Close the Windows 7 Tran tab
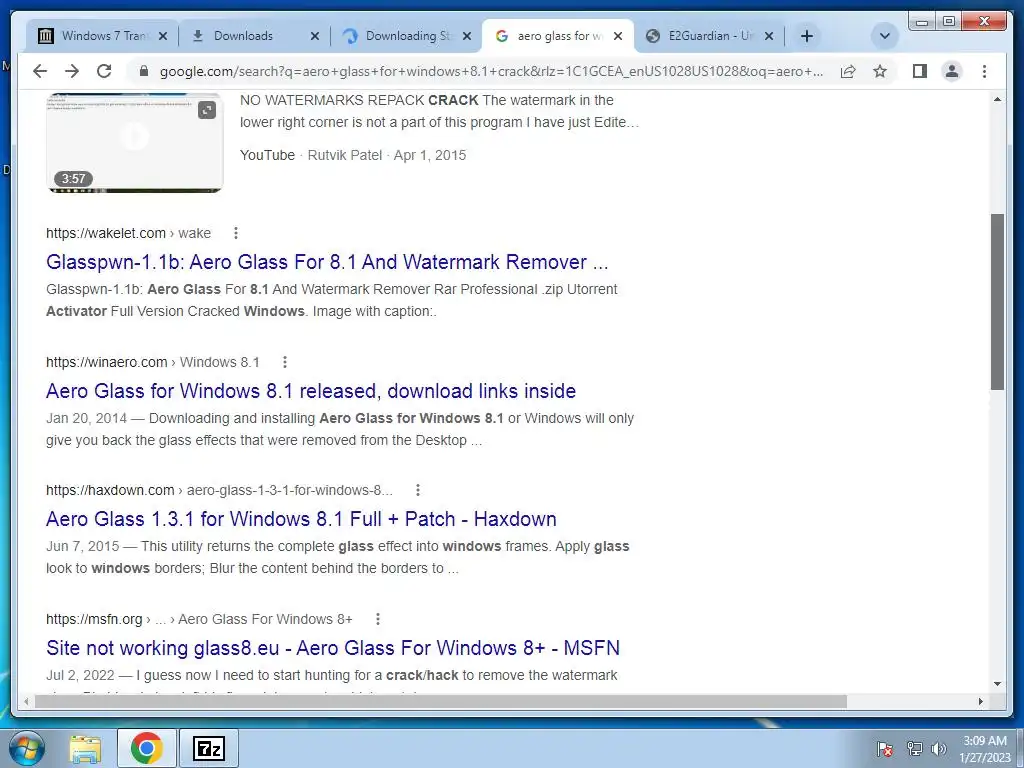 [163, 36]
